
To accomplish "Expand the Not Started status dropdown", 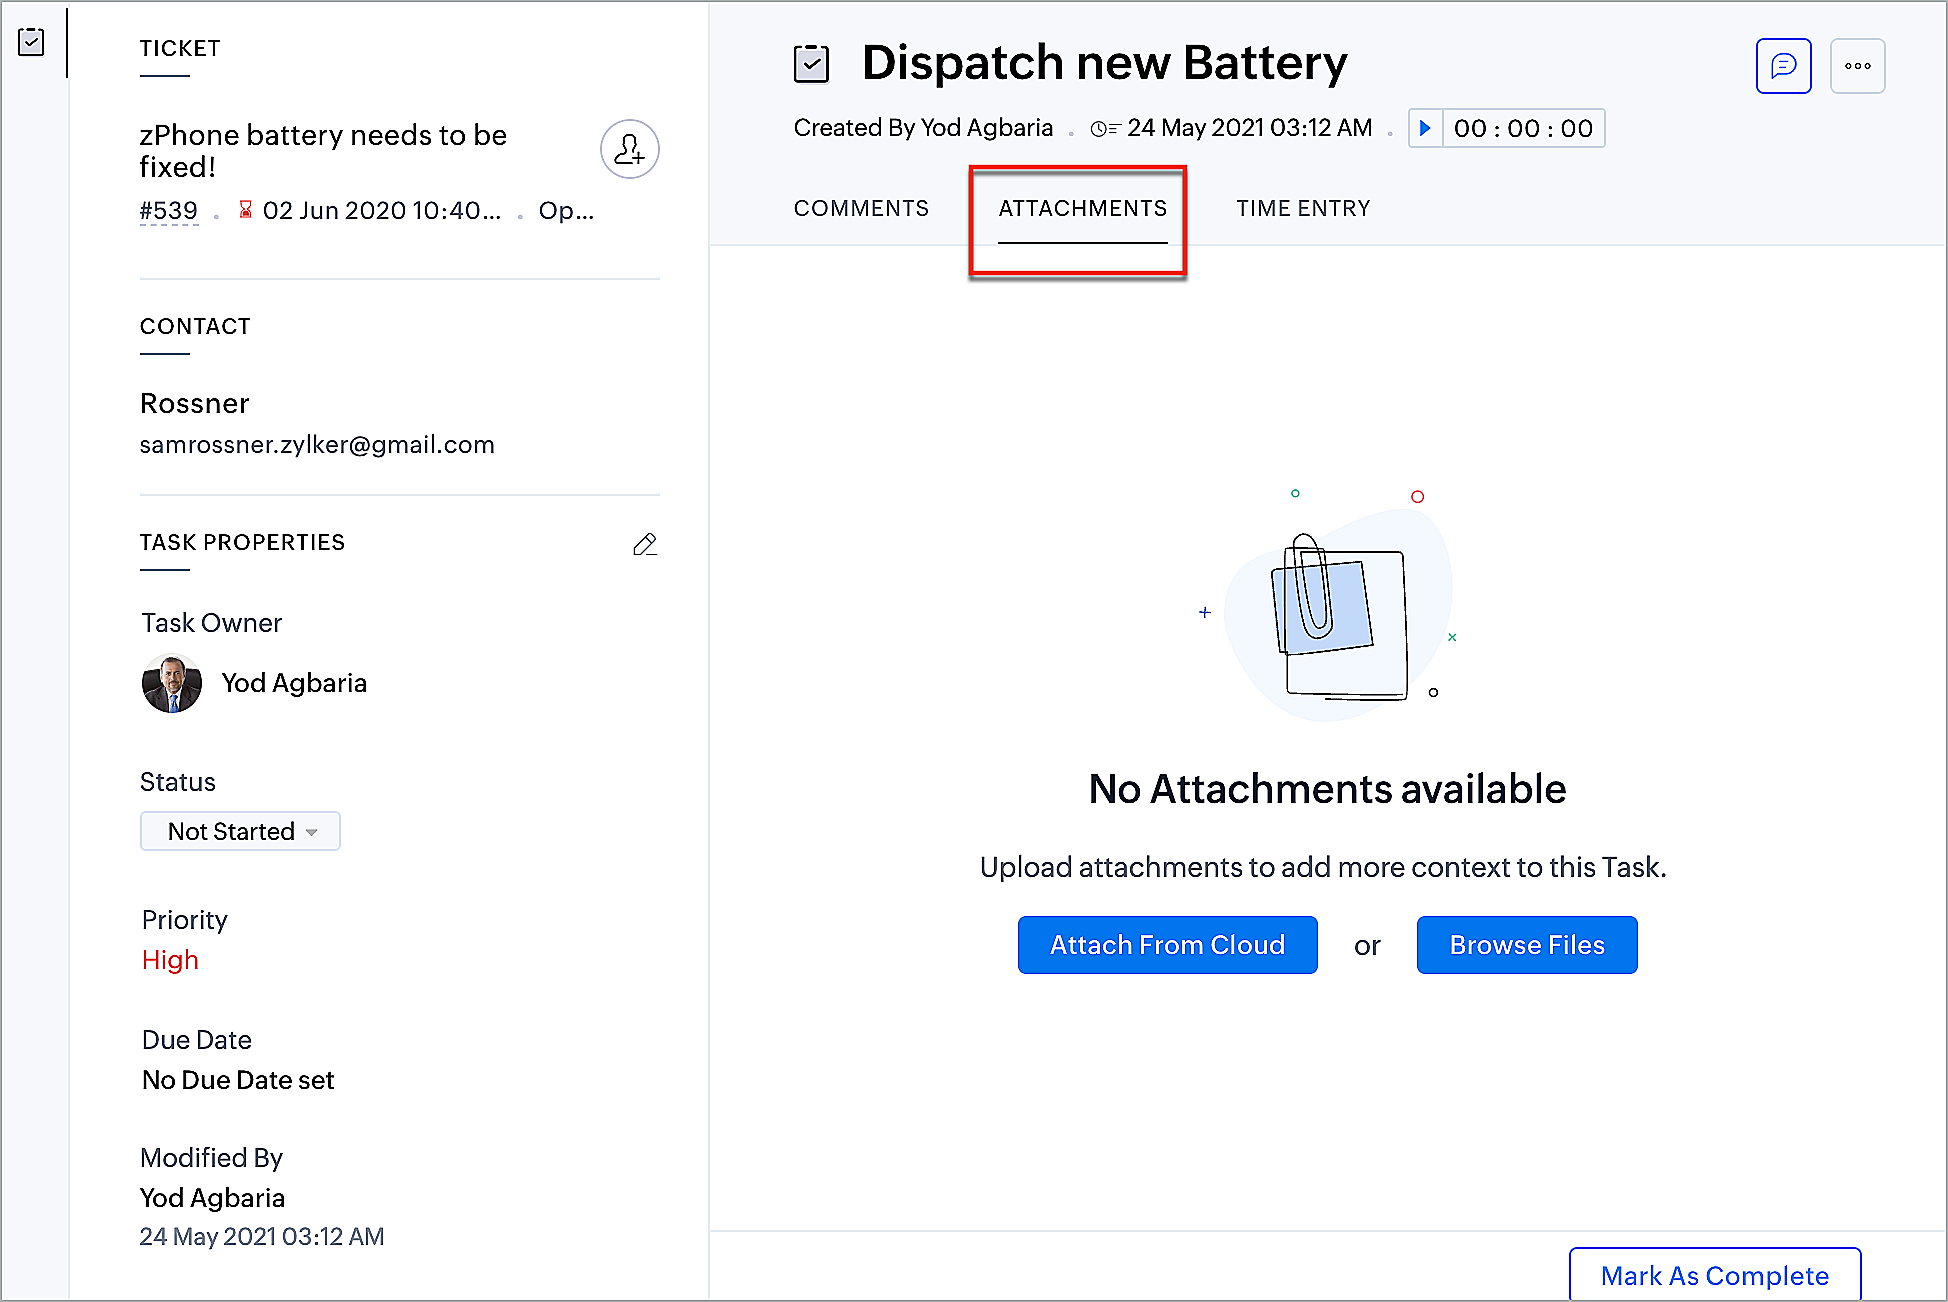I will pos(240,831).
